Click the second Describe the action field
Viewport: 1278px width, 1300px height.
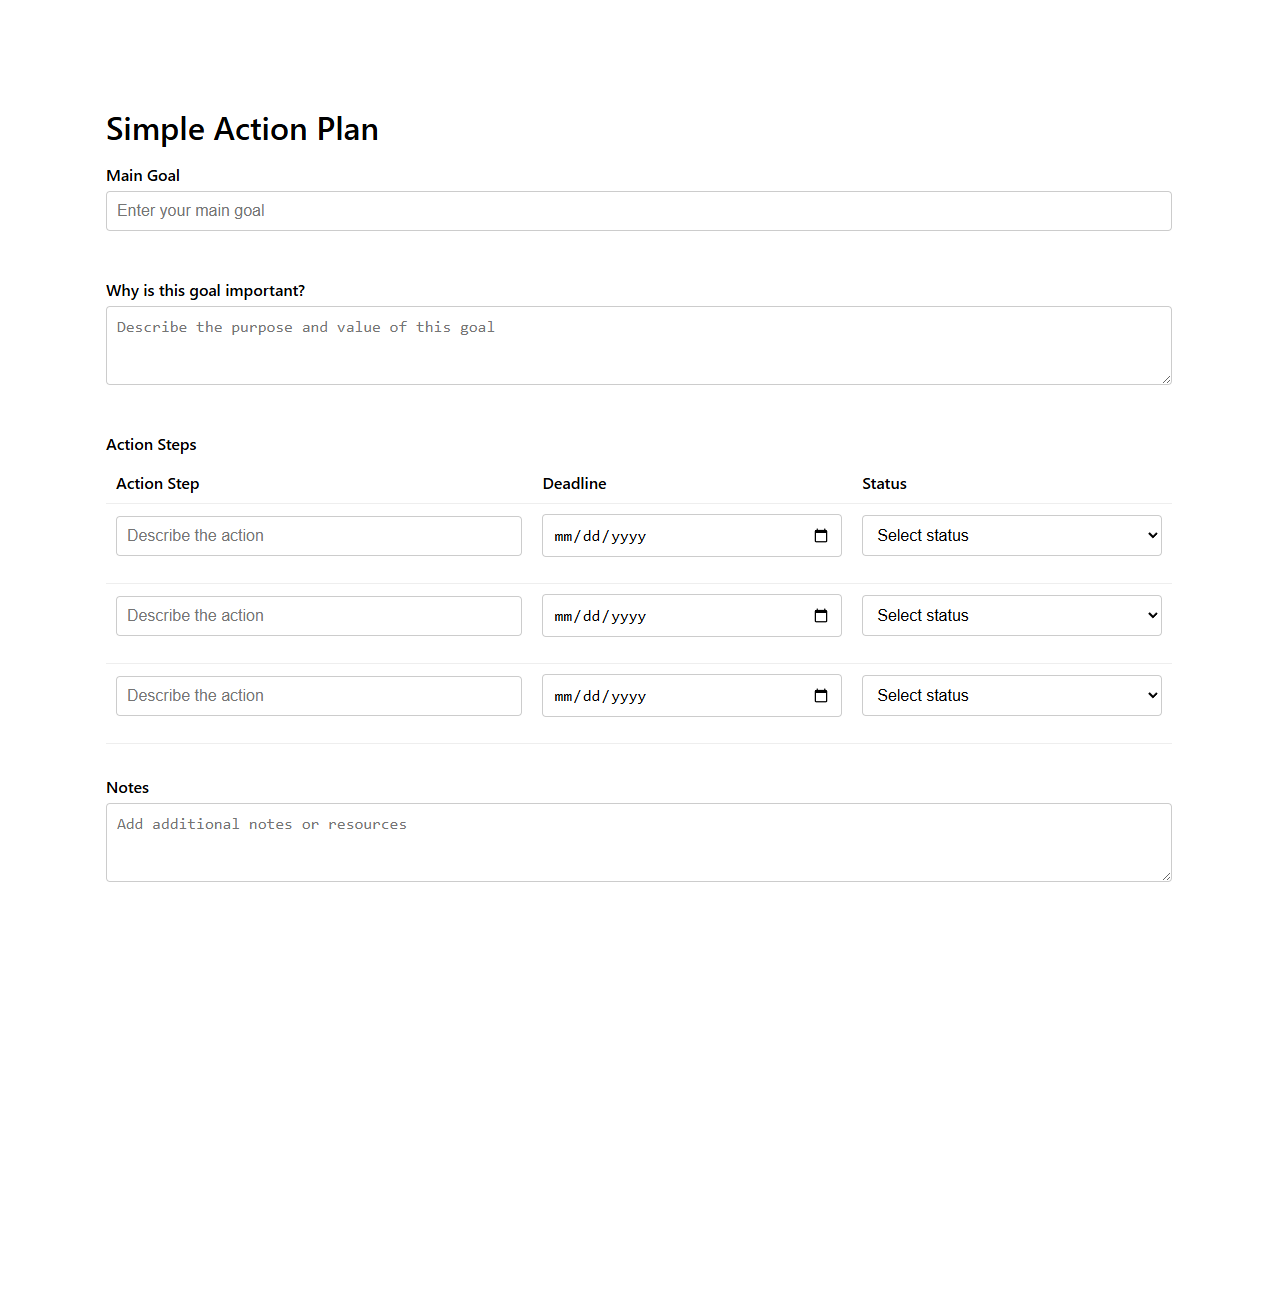(318, 615)
